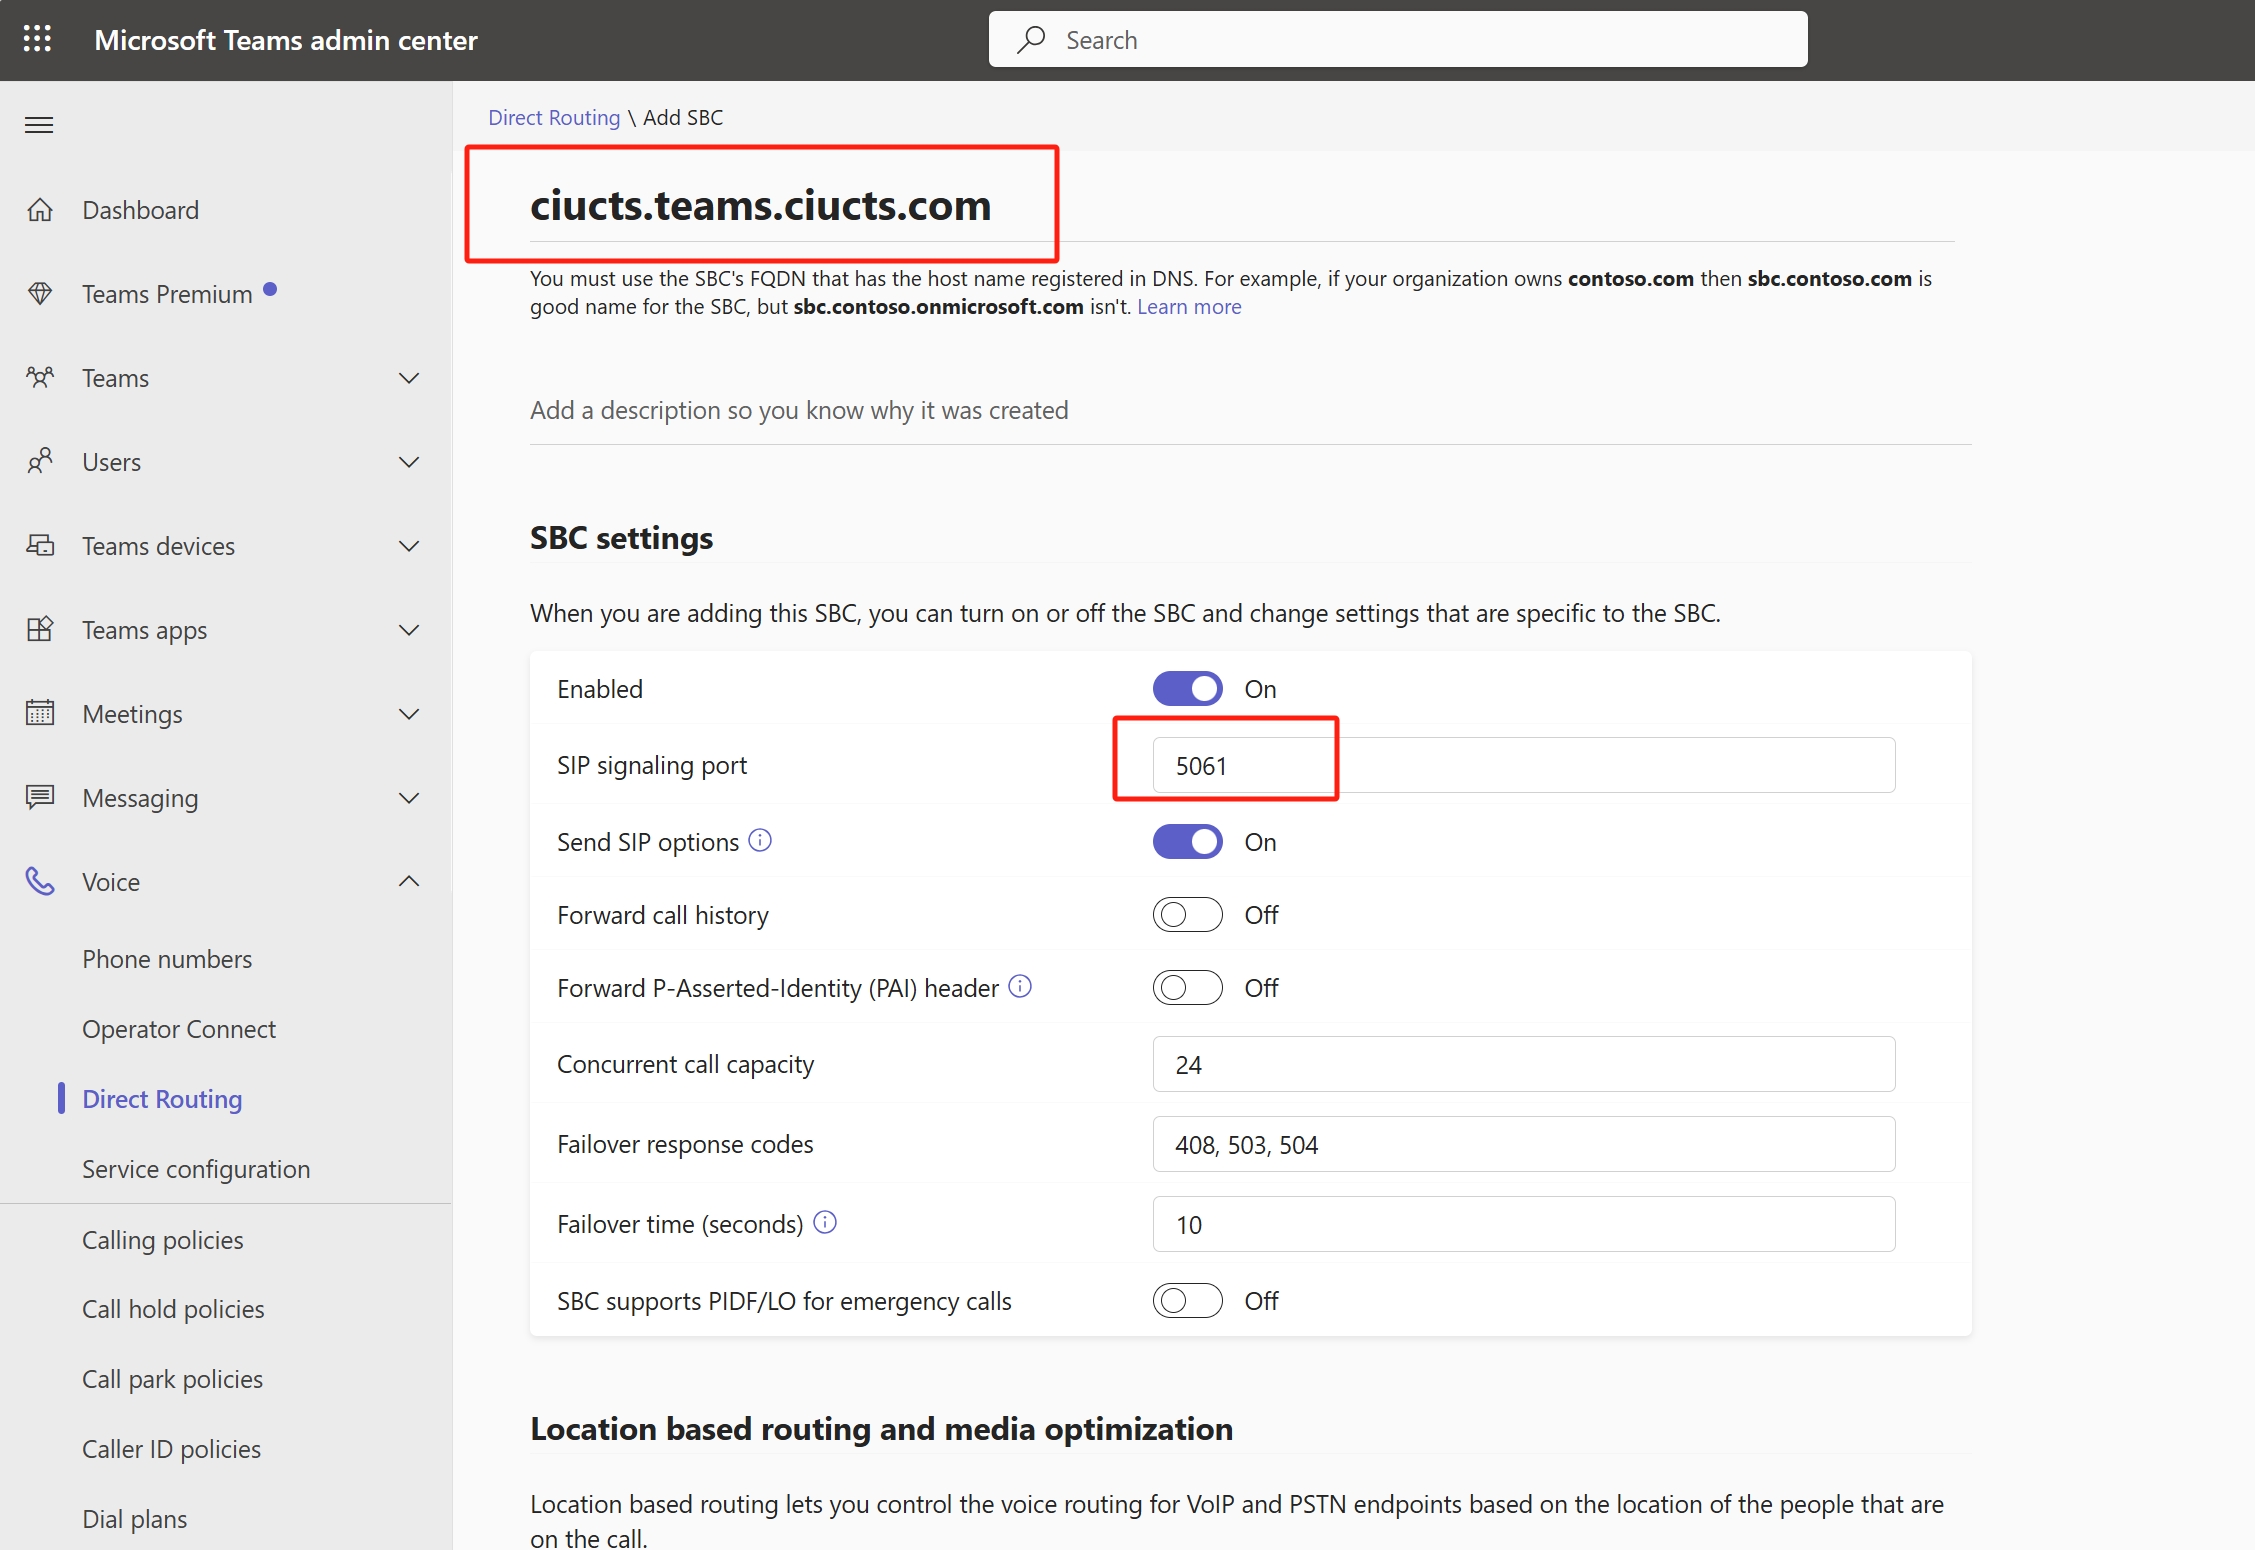
Task: Open Teams Premium page
Action: coord(167,294)
